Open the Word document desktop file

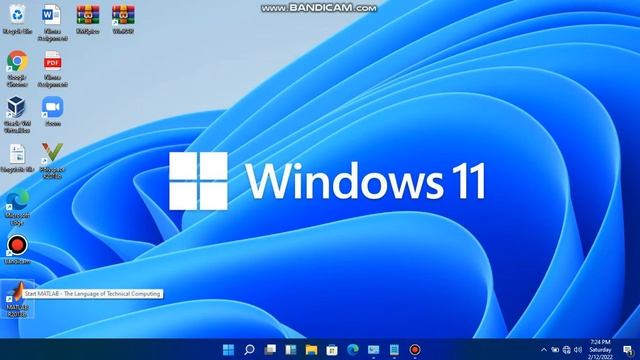(52, 22)
